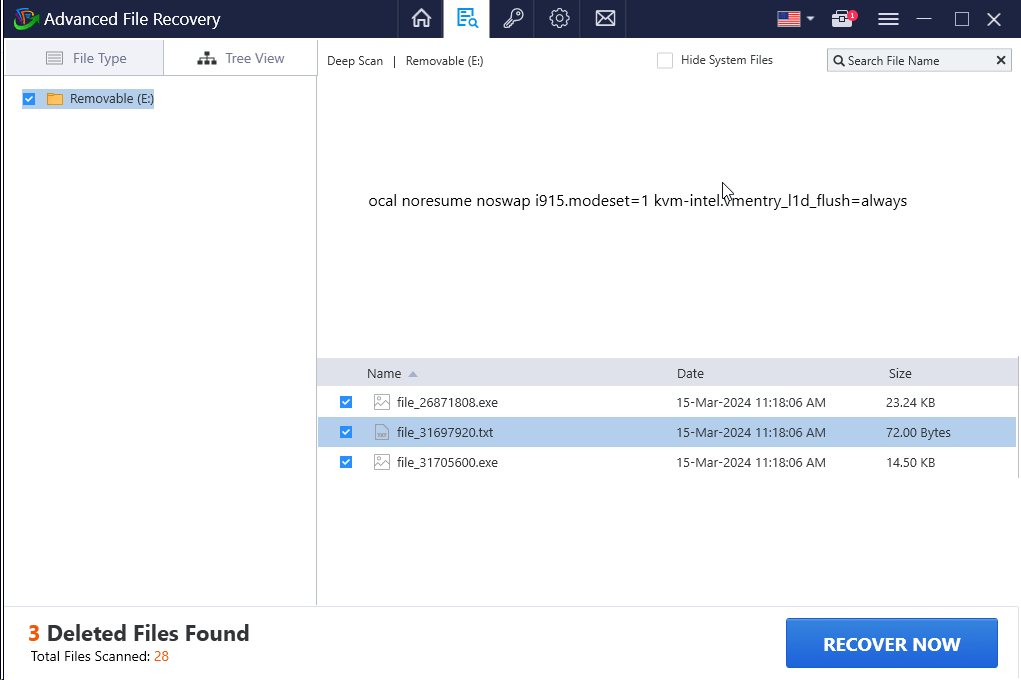Click the RECOVER NOW button
The width and height of the screenshot is (1021, 680).
coord(891,645)
